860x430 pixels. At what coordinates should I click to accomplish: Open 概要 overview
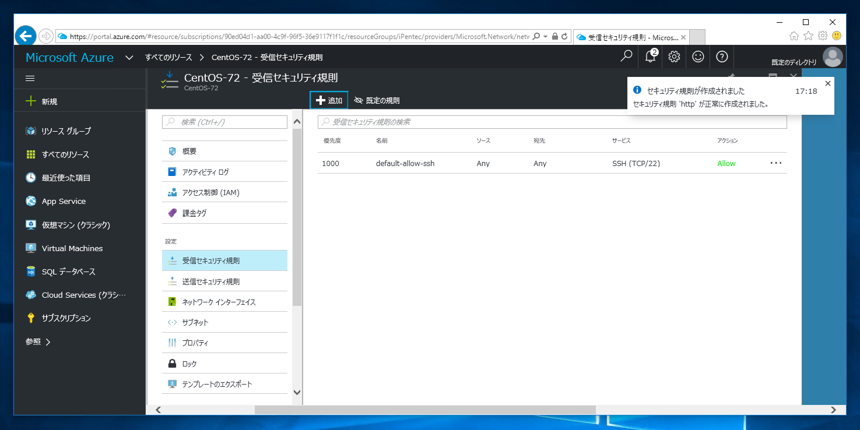pos(225,151)
